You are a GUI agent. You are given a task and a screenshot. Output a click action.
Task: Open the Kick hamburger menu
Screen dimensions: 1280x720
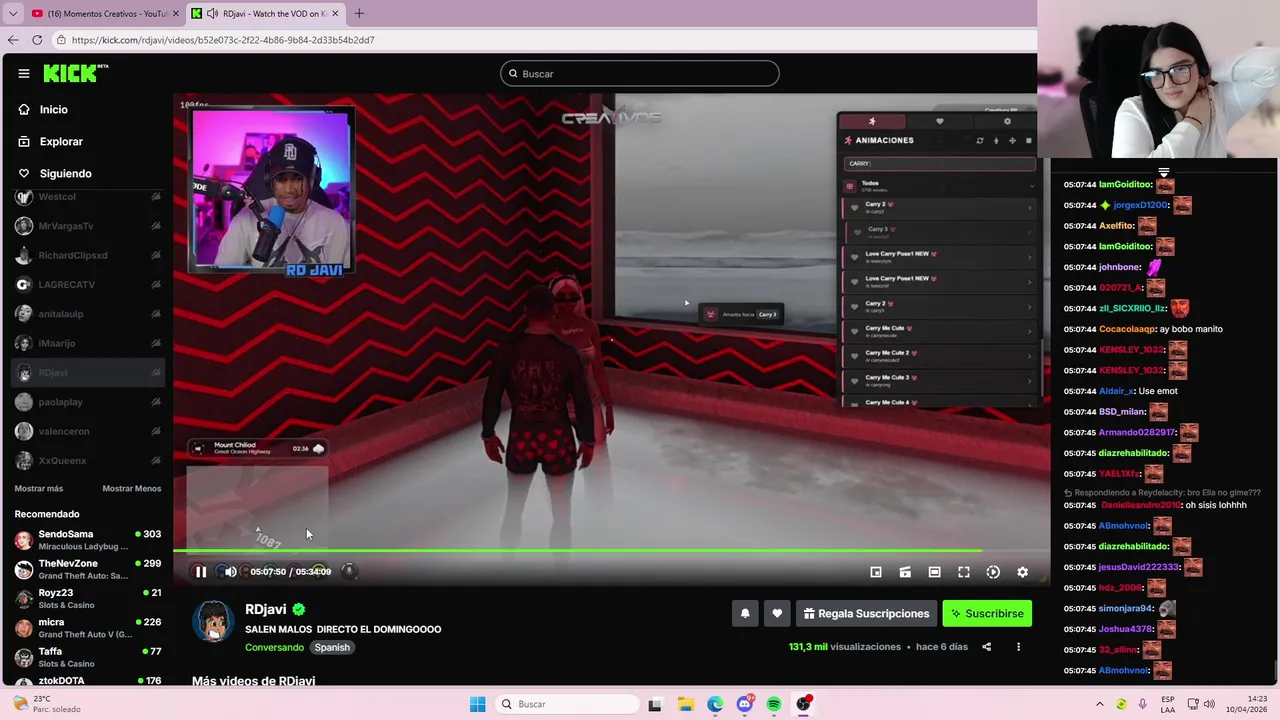coord(24,73)
